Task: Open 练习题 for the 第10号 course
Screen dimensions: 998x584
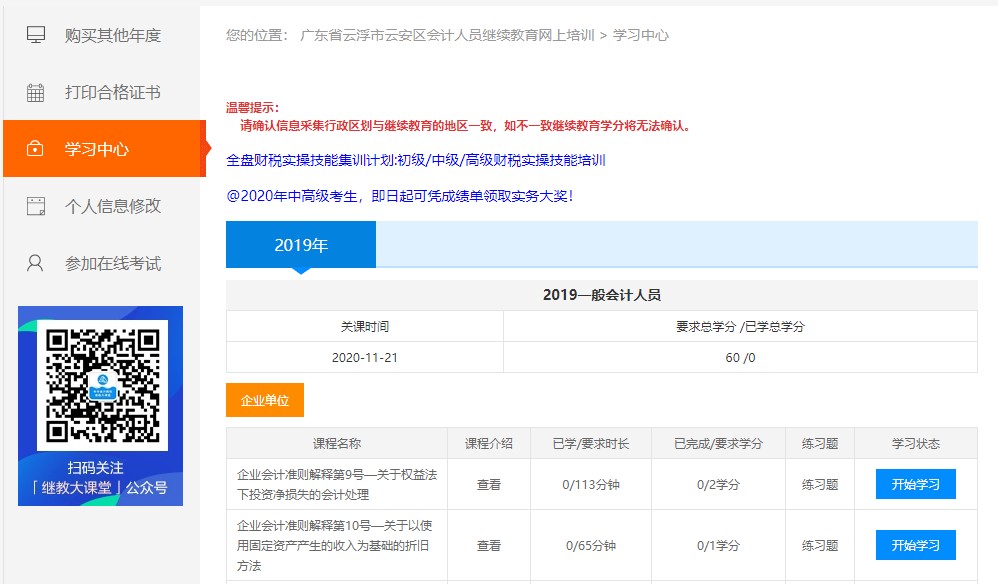Action: (819, 545)
